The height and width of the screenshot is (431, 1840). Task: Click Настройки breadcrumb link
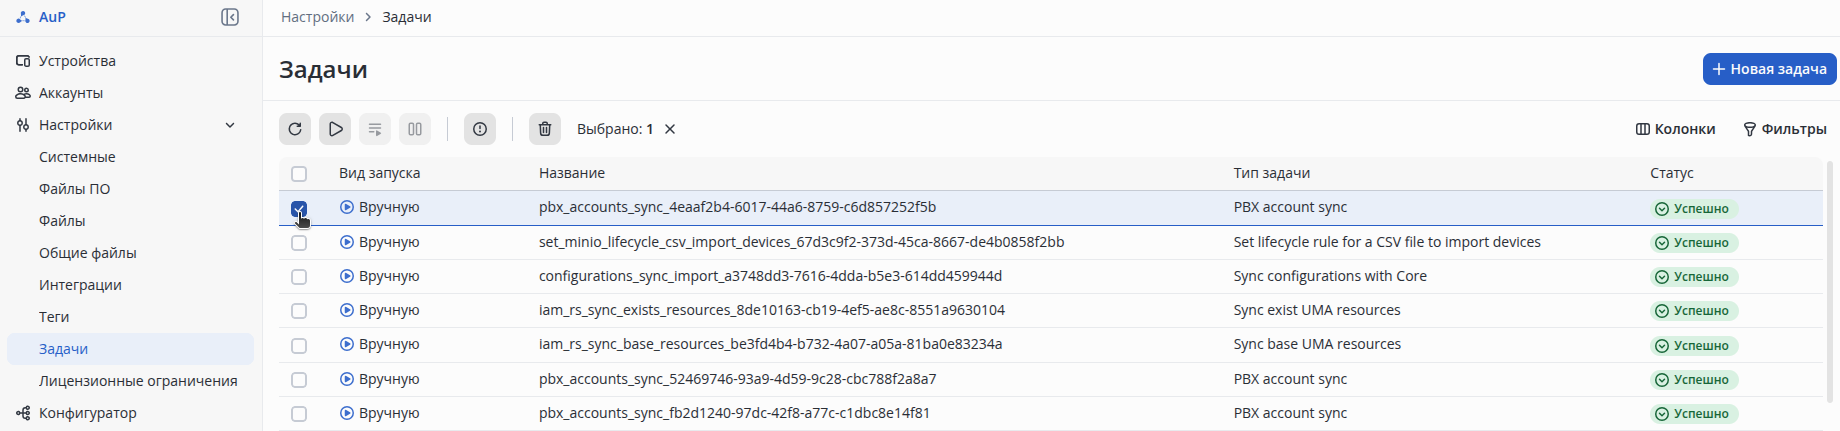[x=317, y=17]
